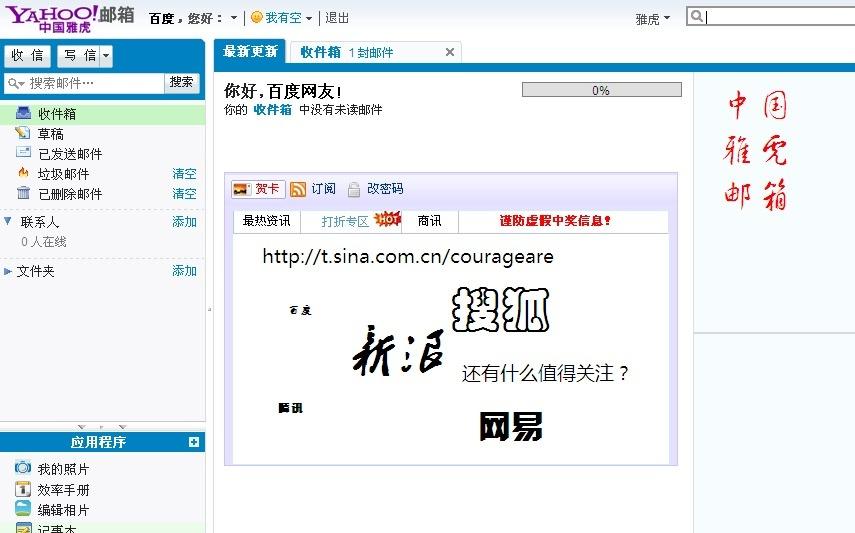The height and width of the screenshot is (533, 855).
Task: Click the 新浪 calligraphy text in ad
Action: [x=398, y=351]
